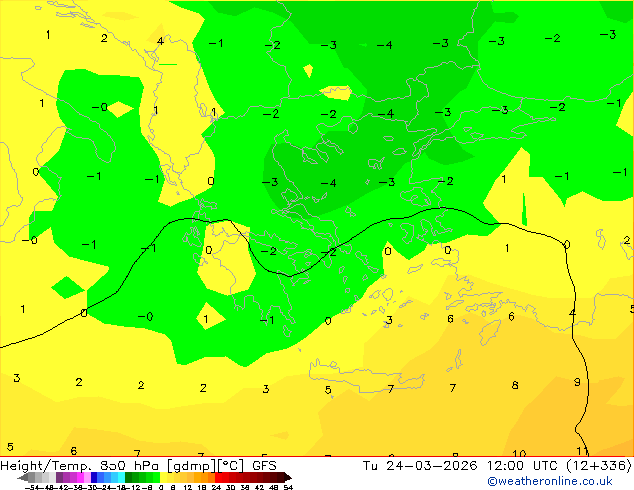Click the '(12+336)' forecast offset text
This screenshot has width=634, height=490.
599,466
